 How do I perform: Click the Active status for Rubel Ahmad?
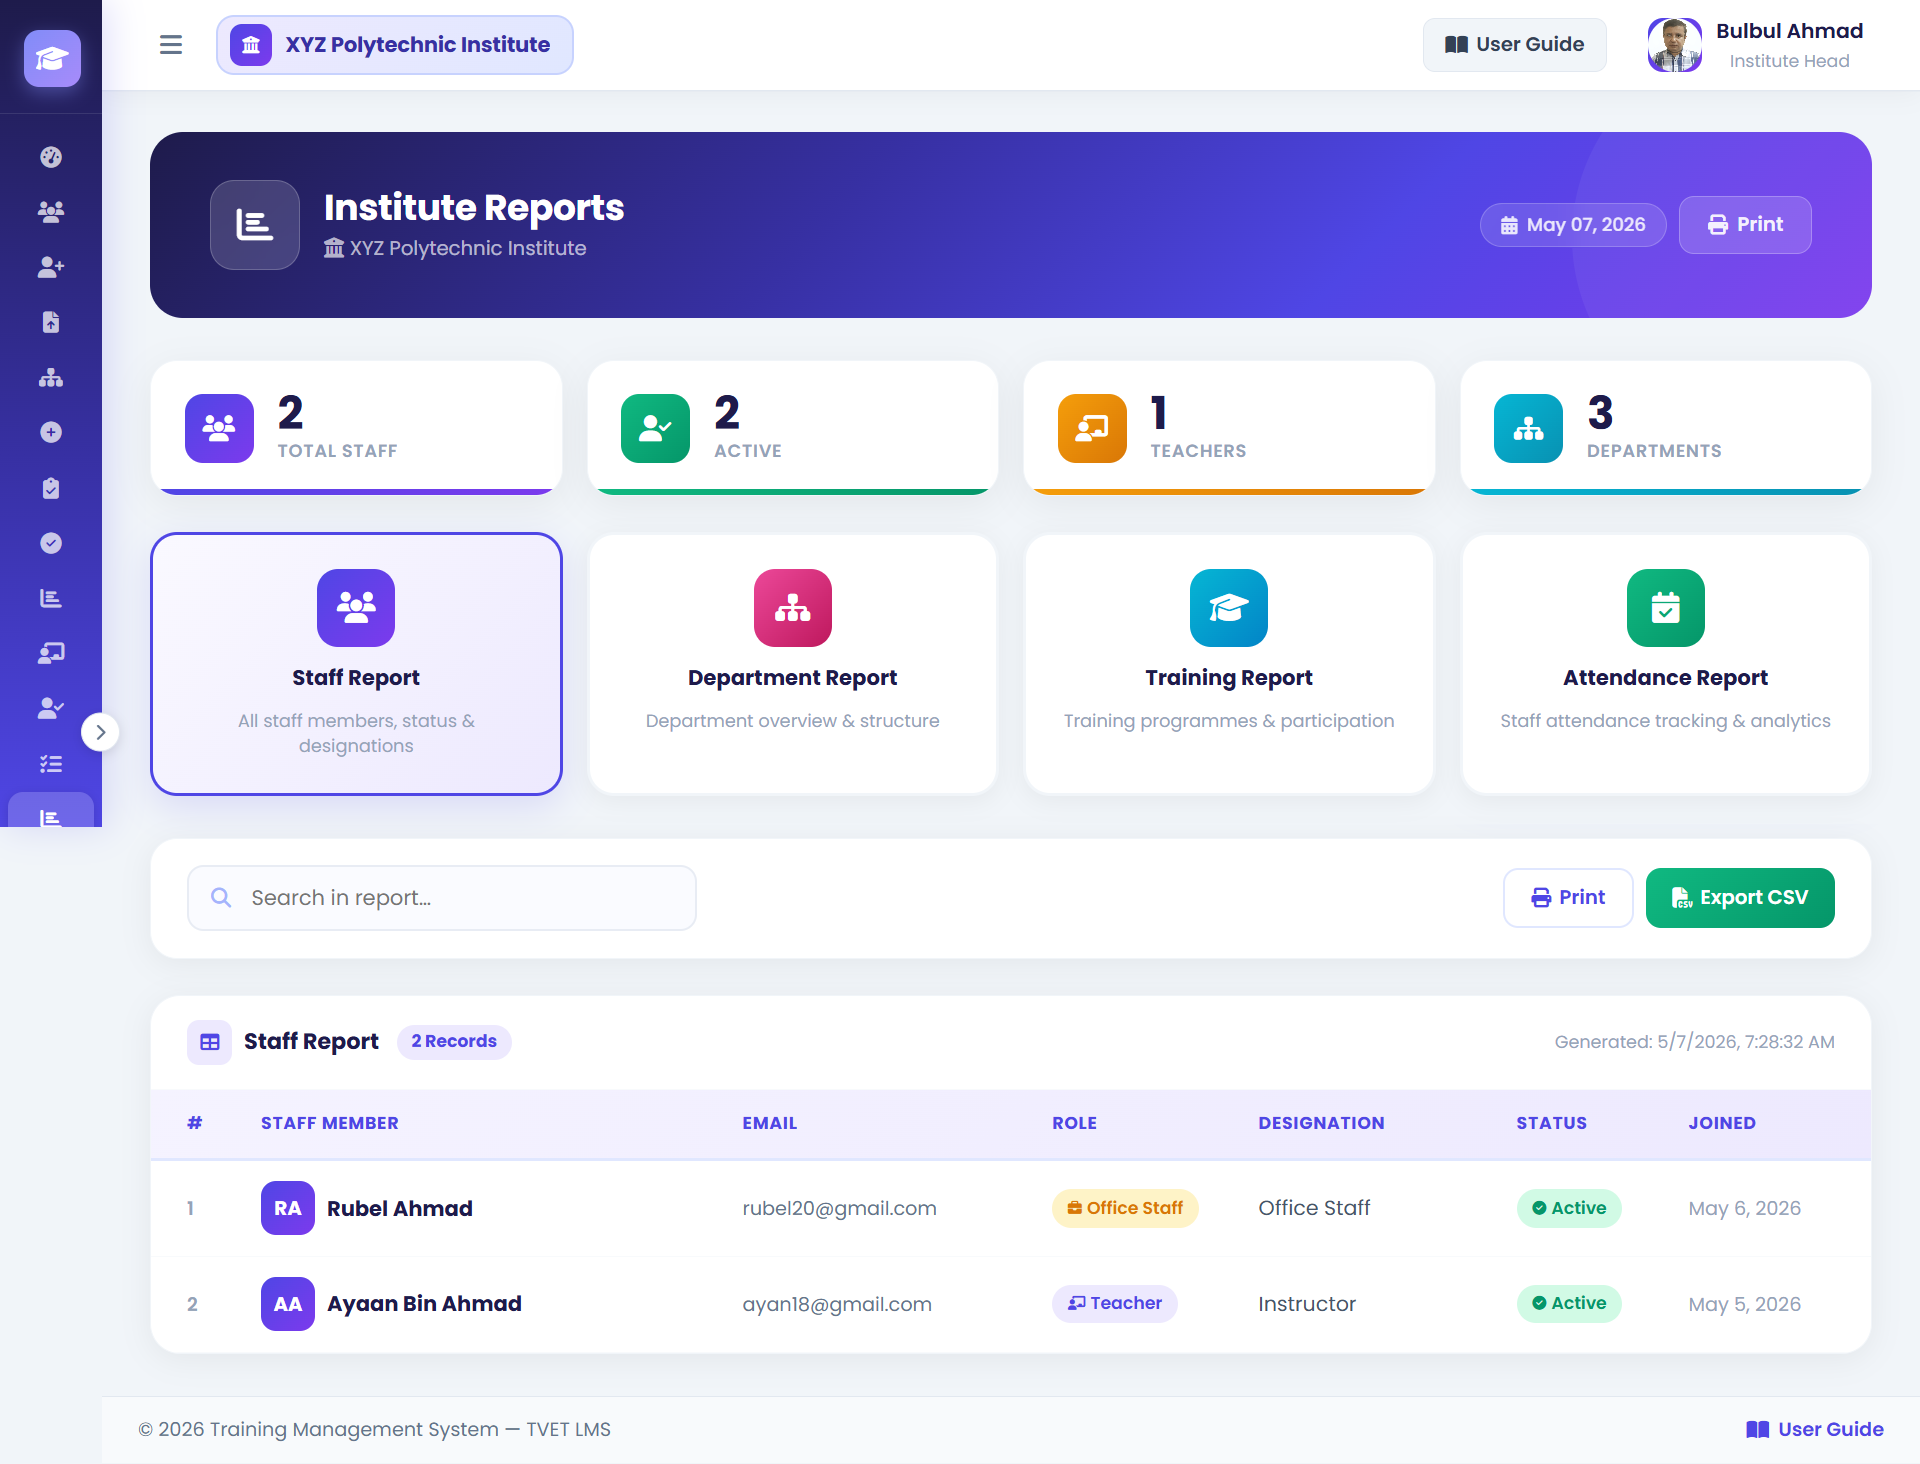(x=1569, y=1208)
